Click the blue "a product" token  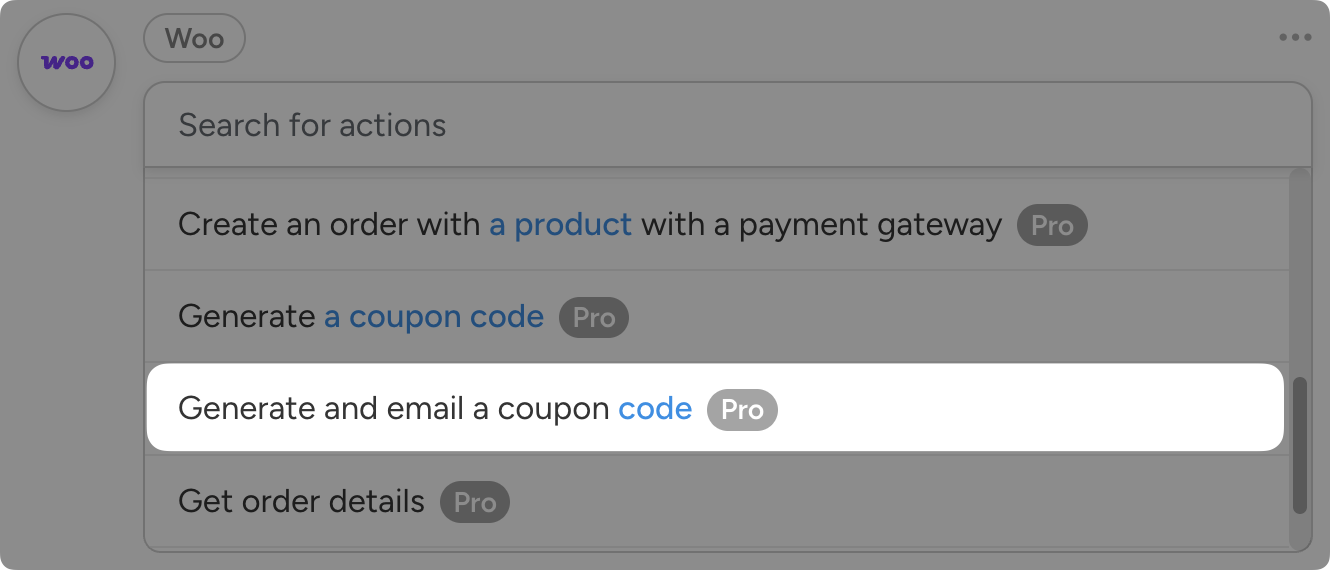pos(560,225)
